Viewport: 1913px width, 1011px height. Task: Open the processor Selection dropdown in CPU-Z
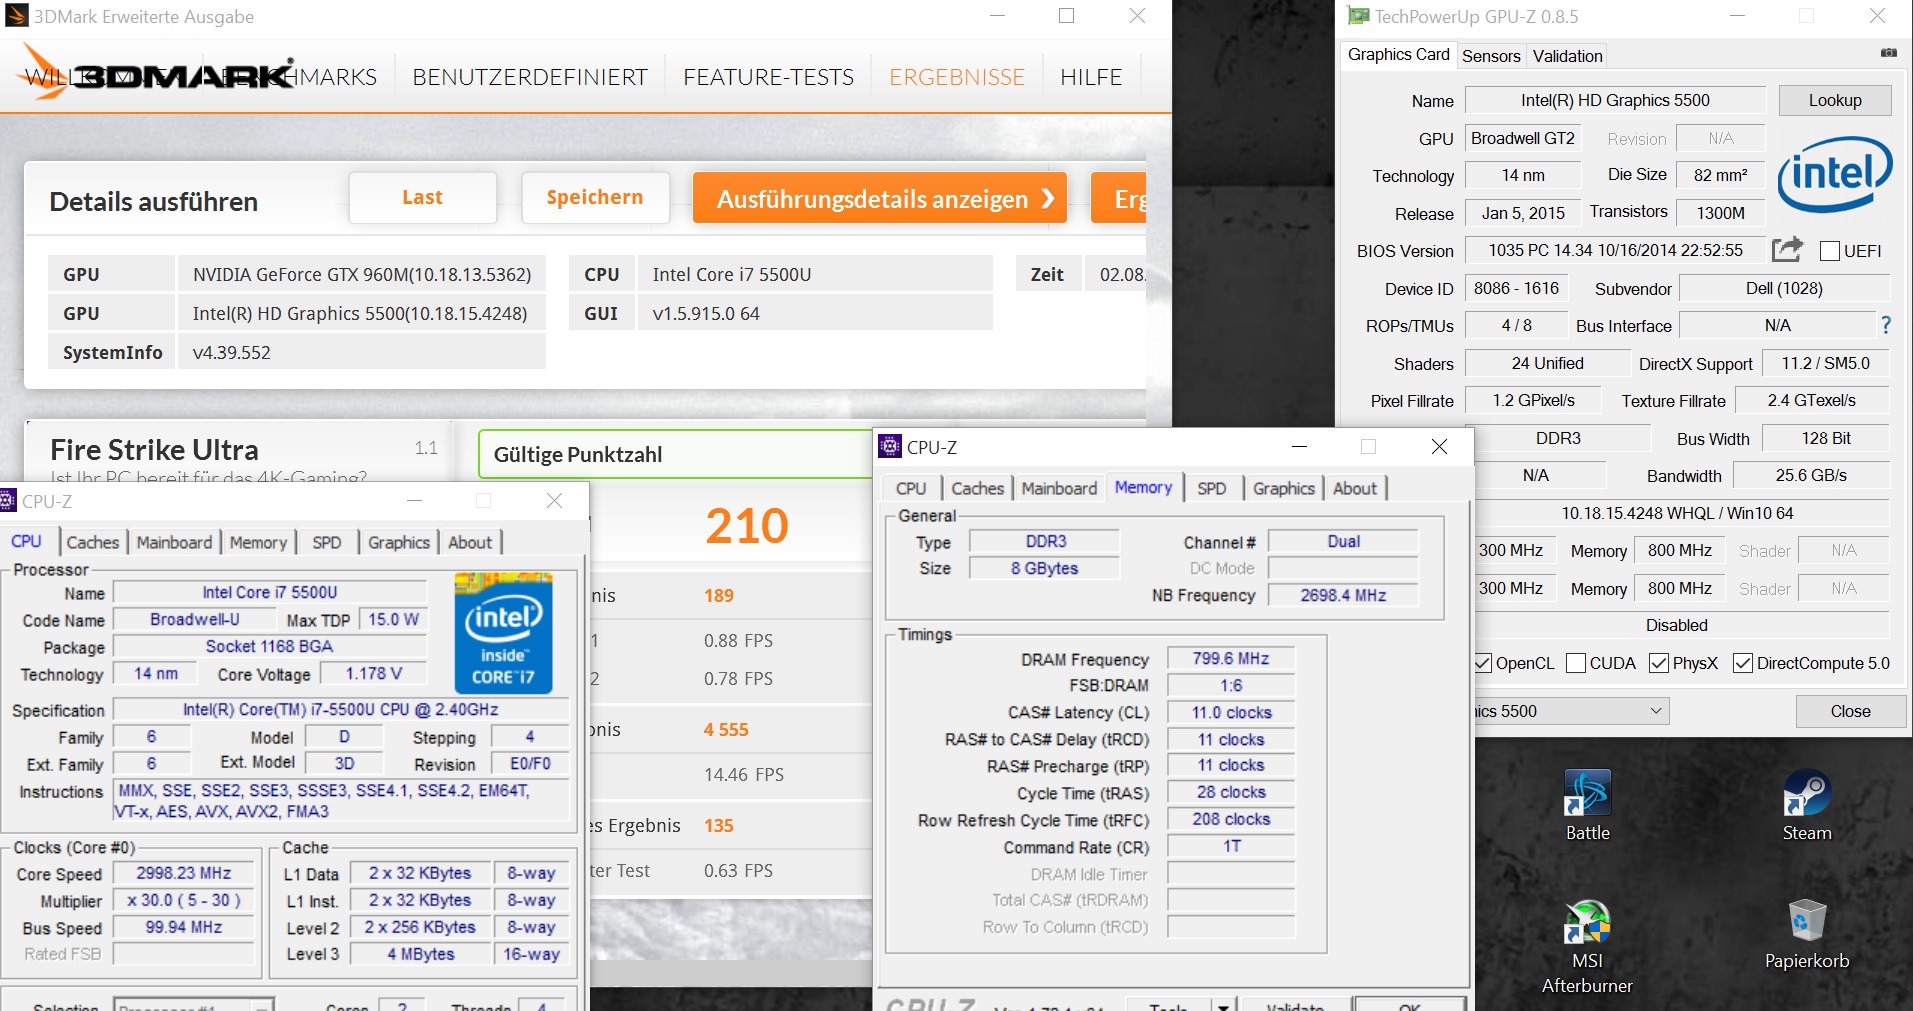[x=194, y=1004]
